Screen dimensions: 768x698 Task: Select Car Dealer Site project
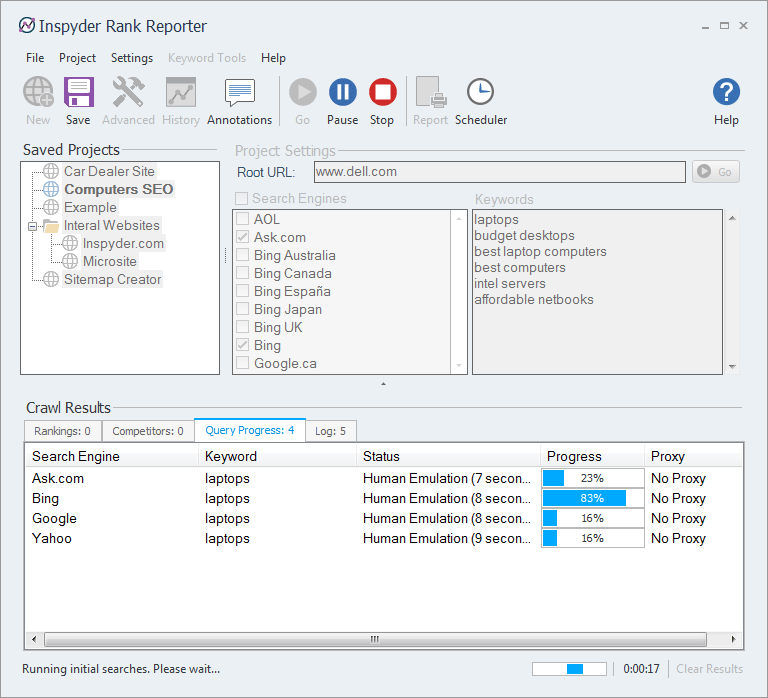109,171
